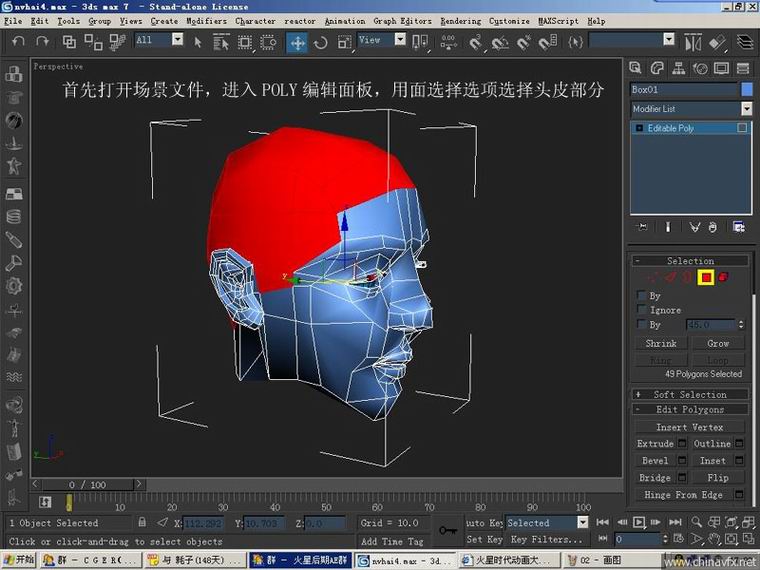Open the named selection sets dropdown

click(668, 39)
